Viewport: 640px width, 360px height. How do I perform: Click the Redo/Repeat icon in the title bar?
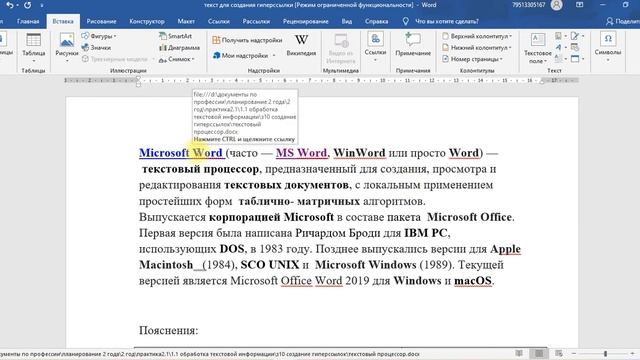point(27,5)
